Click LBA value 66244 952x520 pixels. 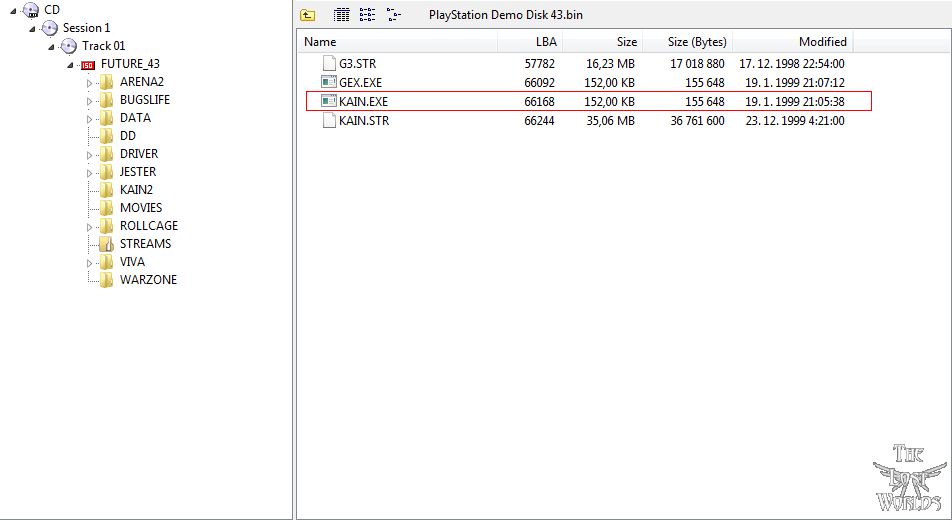click(x=540, y=120)
